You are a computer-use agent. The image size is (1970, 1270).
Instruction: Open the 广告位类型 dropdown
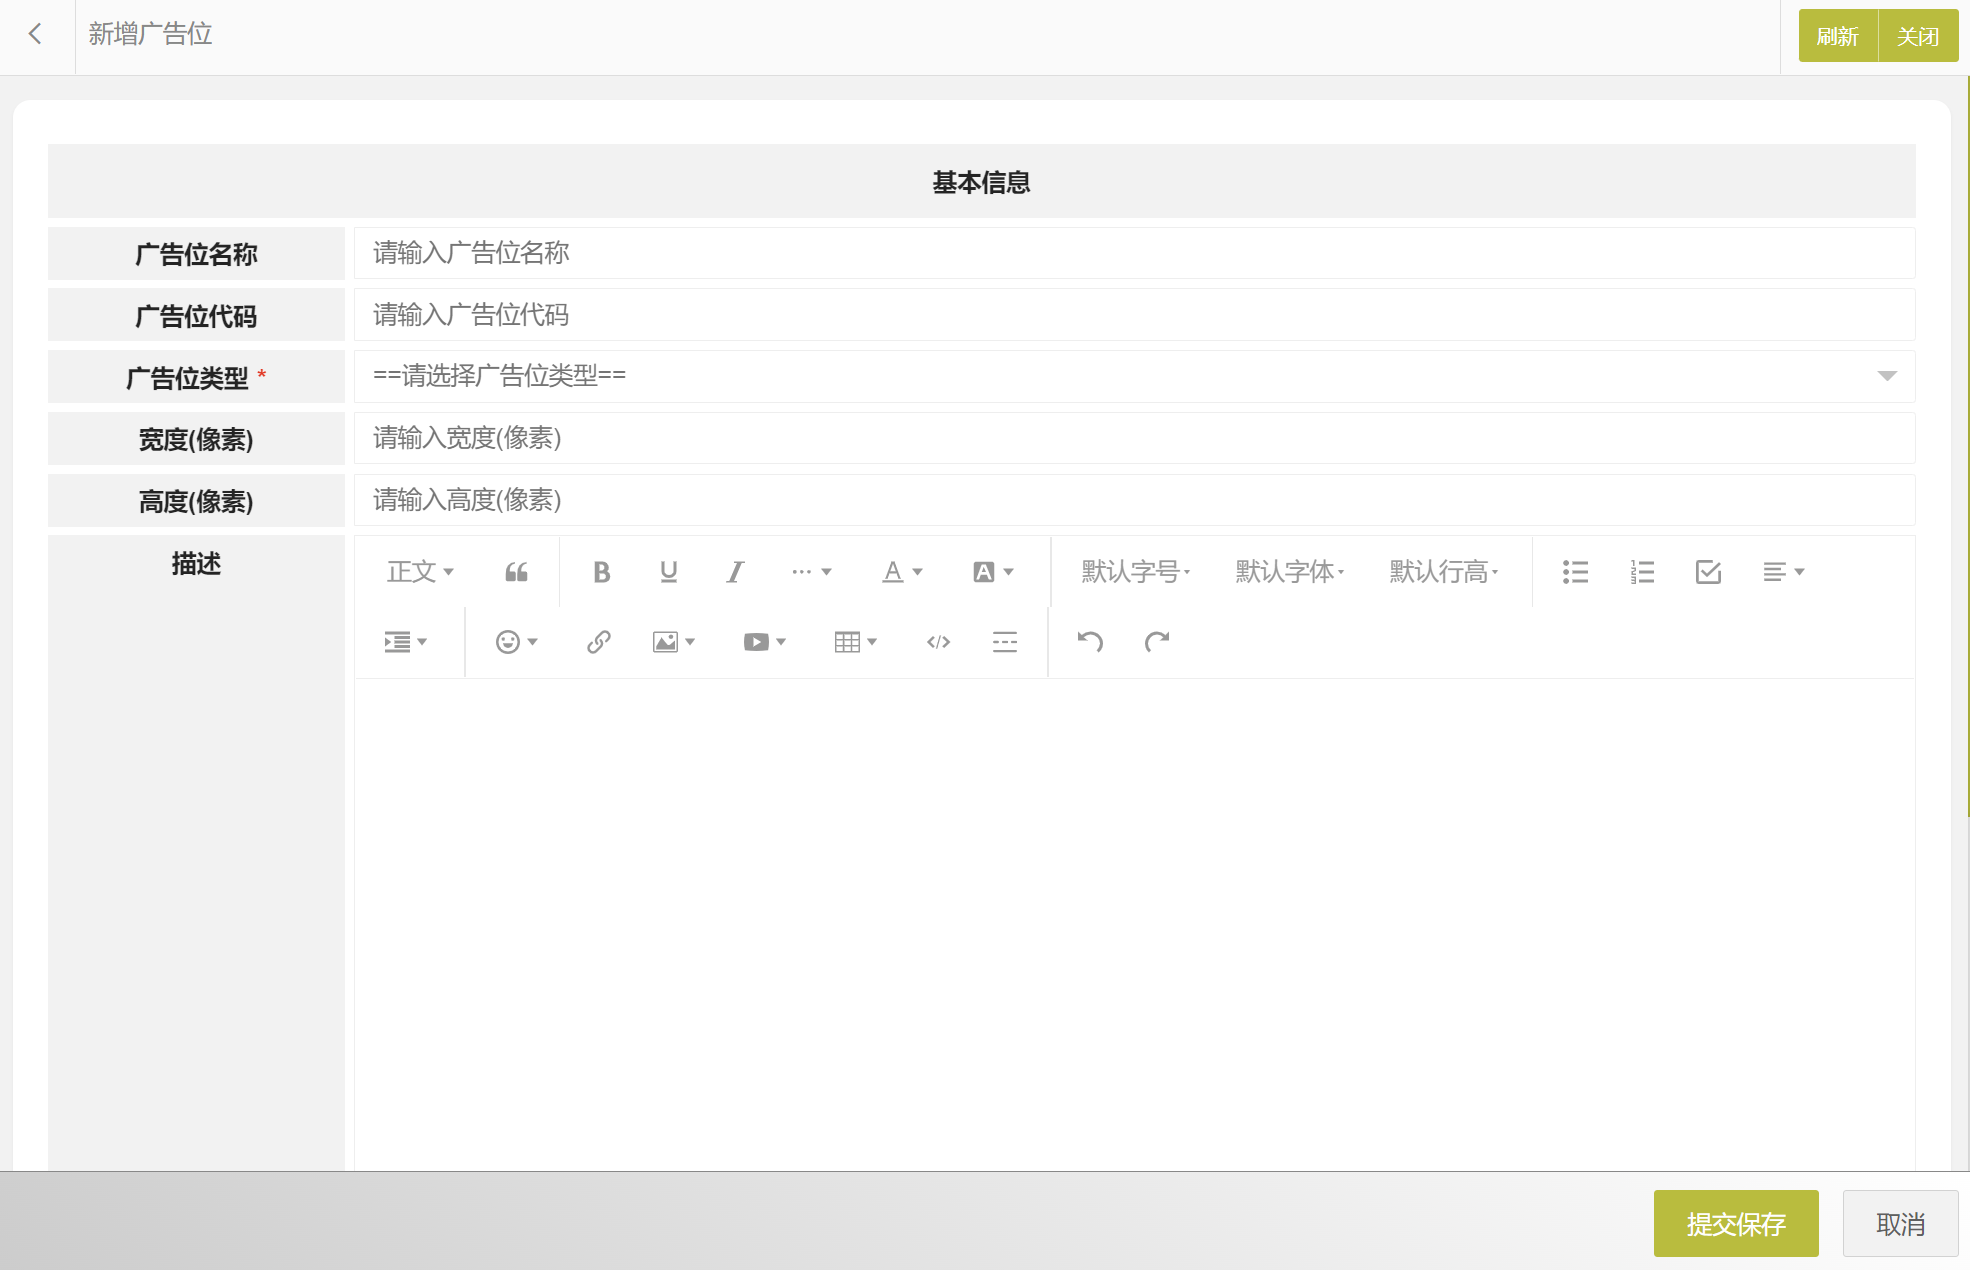[x=1134, y=376]
